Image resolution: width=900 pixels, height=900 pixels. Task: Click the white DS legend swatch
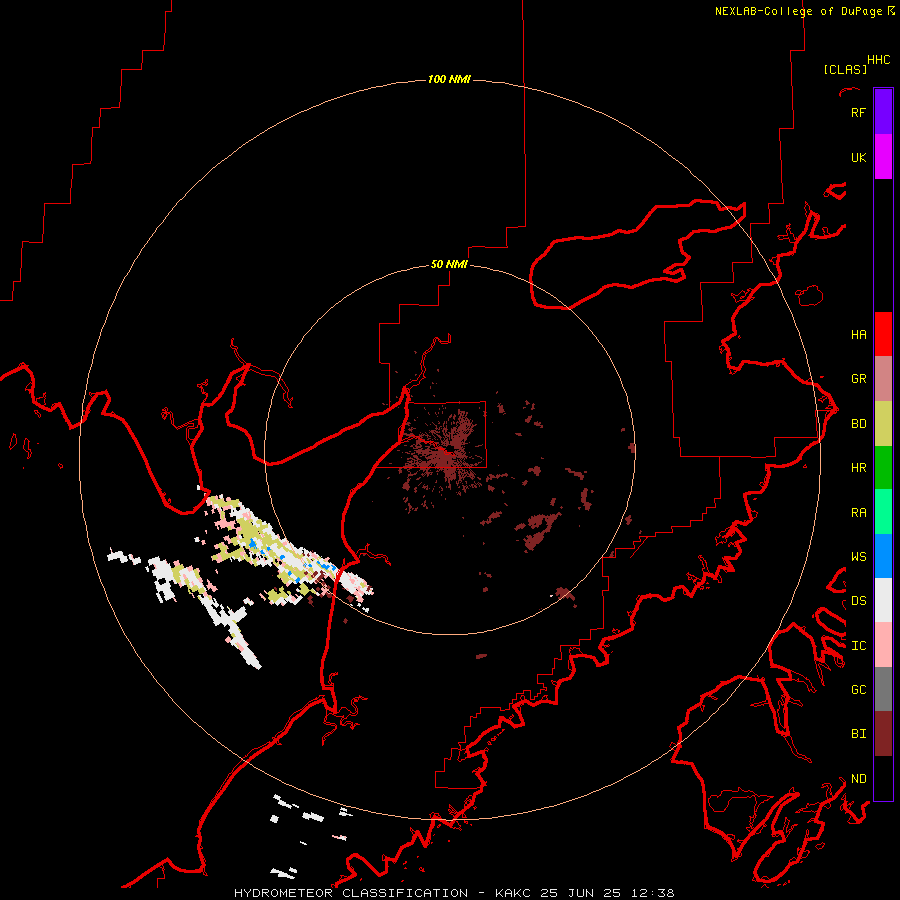(x=883, y=600)
